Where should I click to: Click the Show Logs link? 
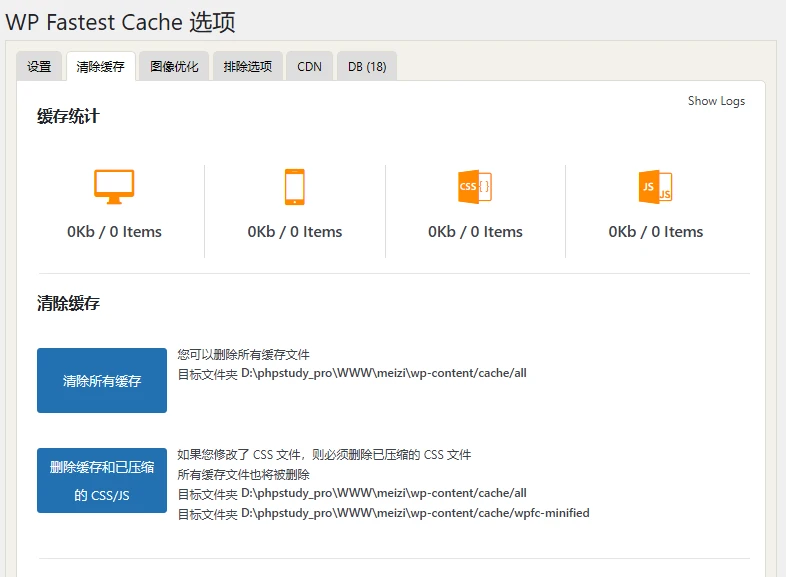click(716, 101)
